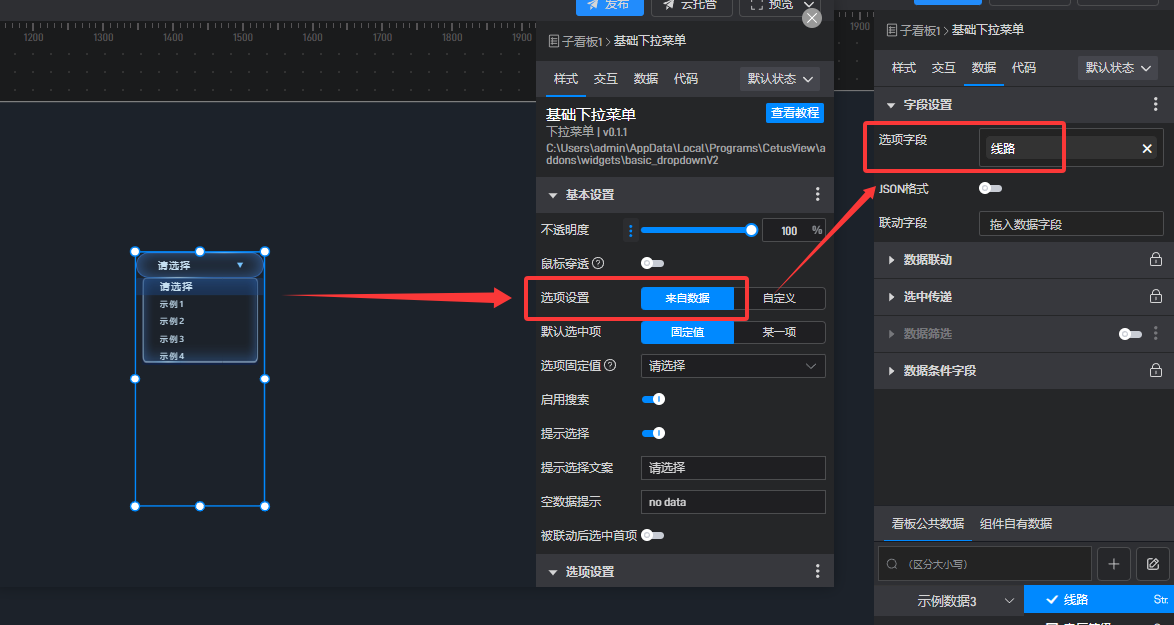Select the 自定义 option setting
This screenshot has height=625, width=1174.
(779, 298)
